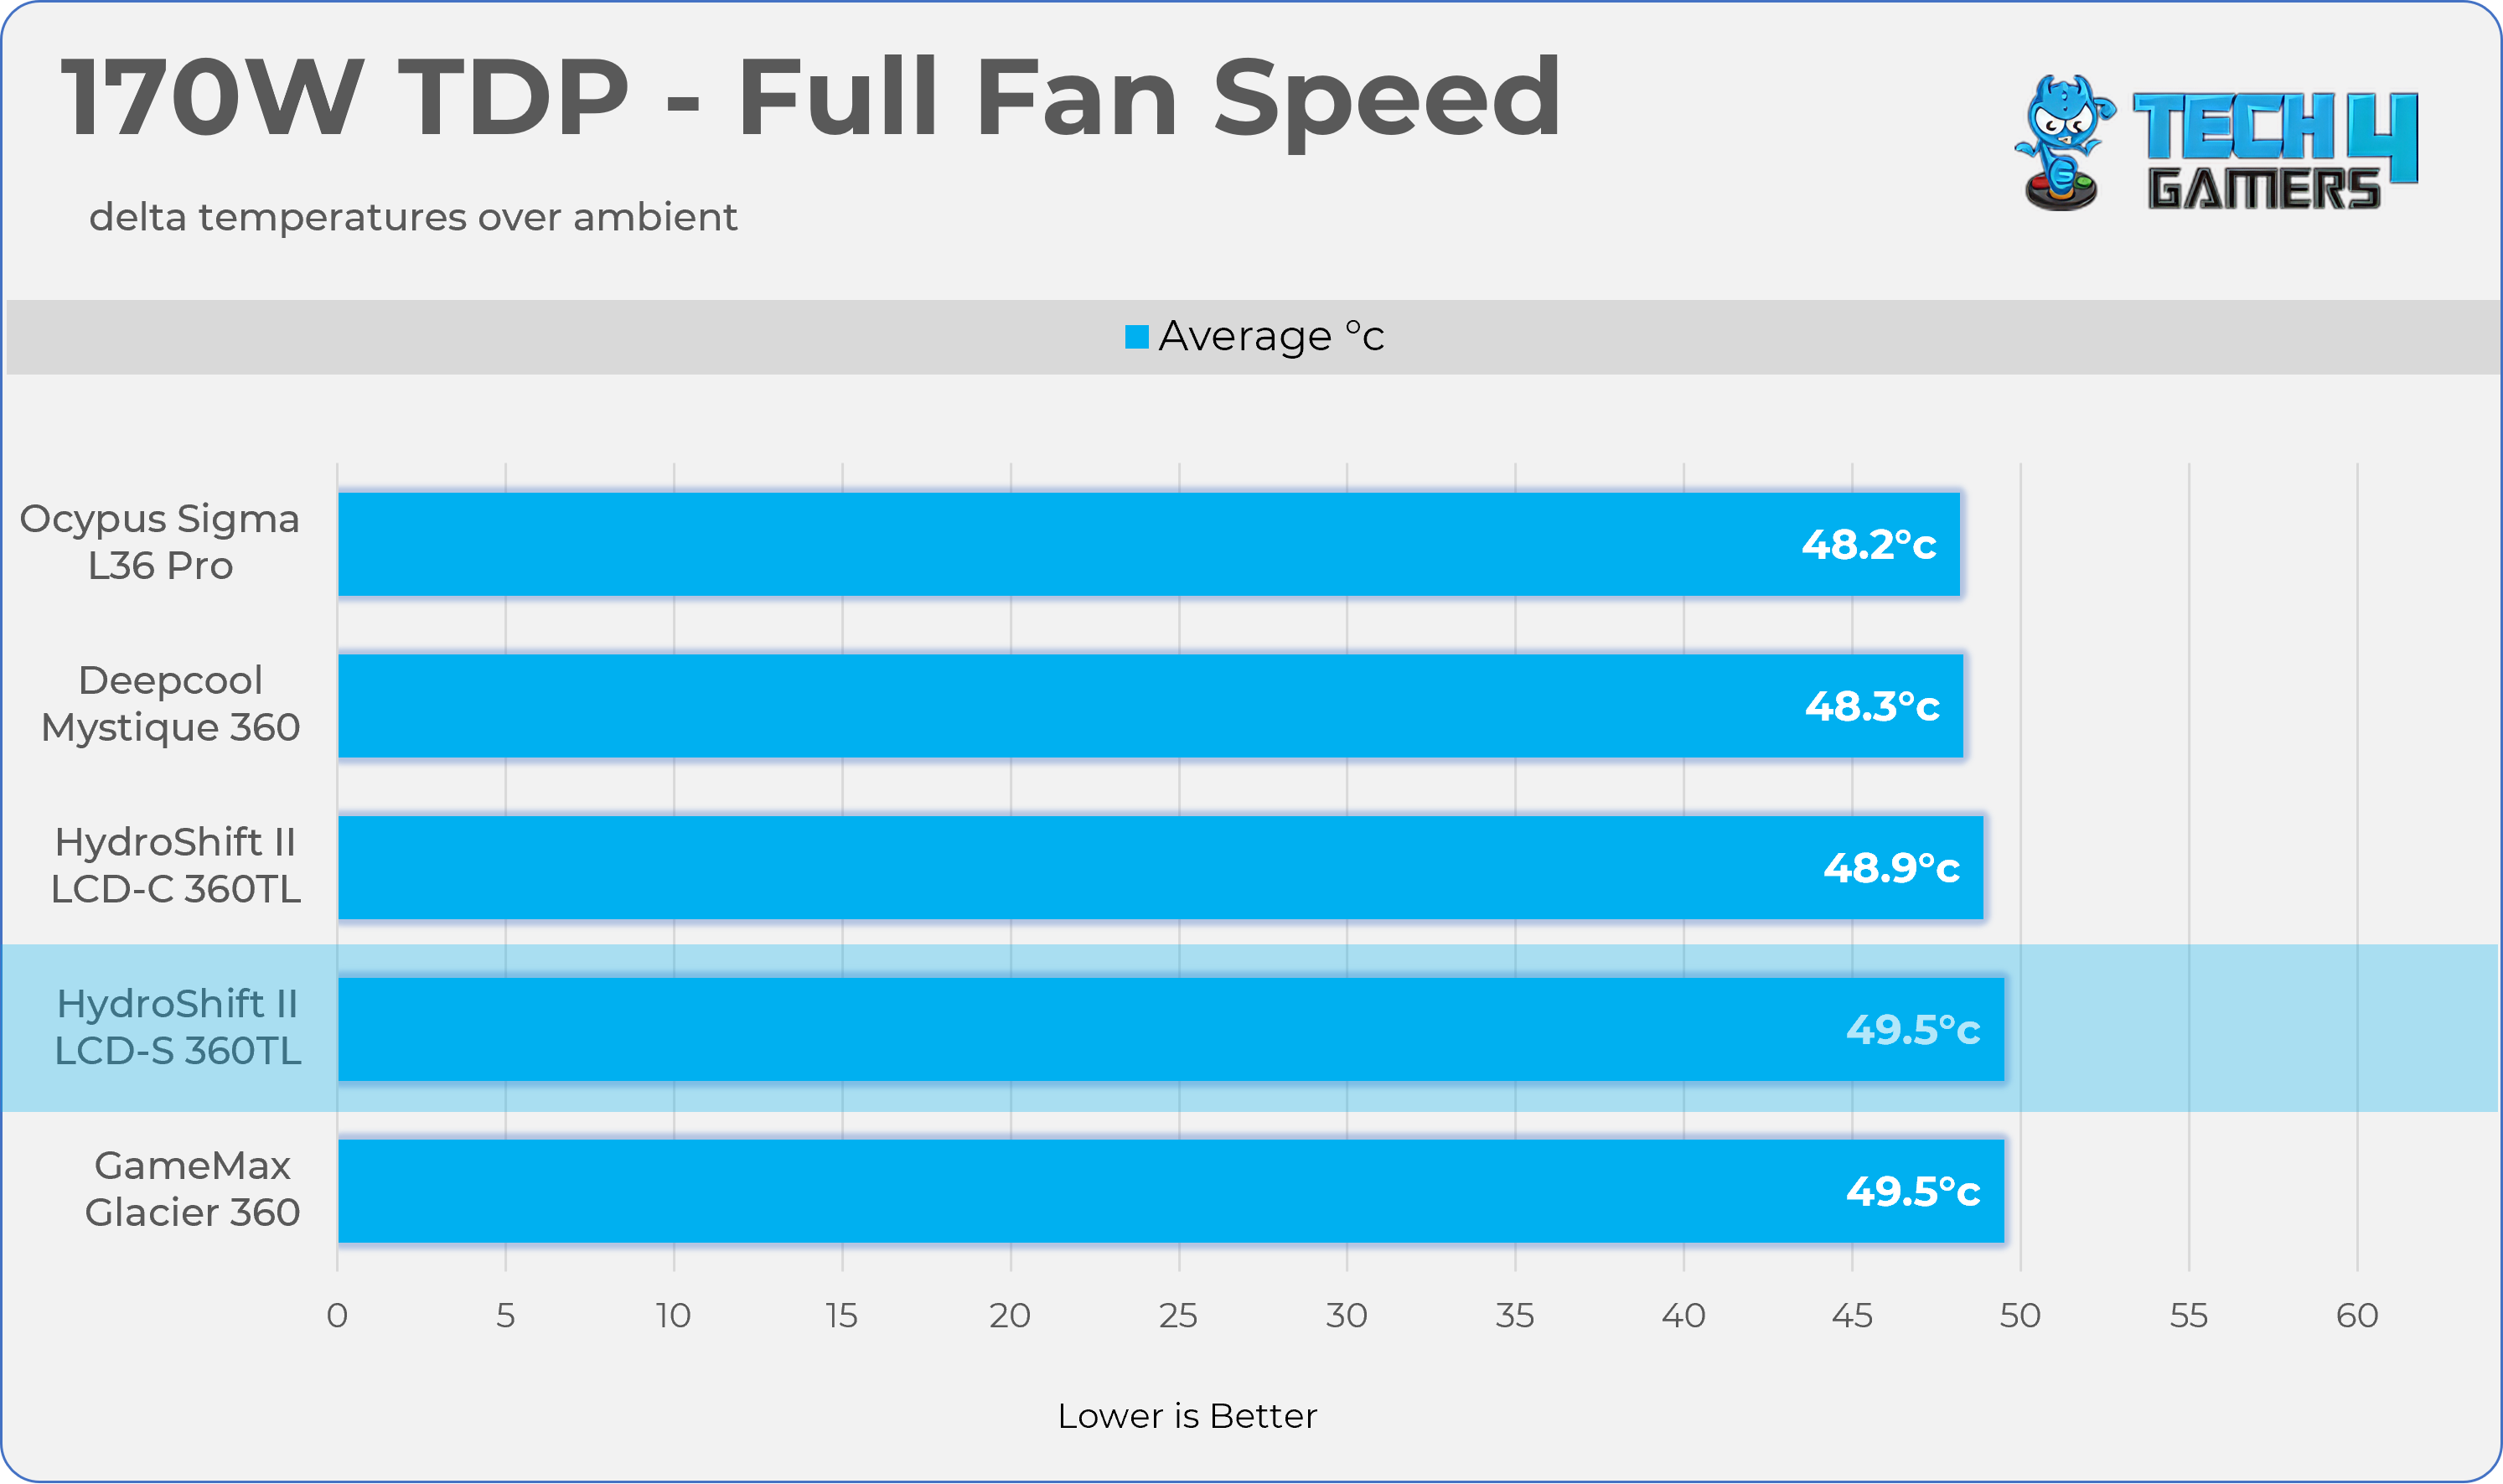The width and height of the screenshot is (2503, 1484).
Task: Select the Average °c legend label
Action: point(1271,337)
